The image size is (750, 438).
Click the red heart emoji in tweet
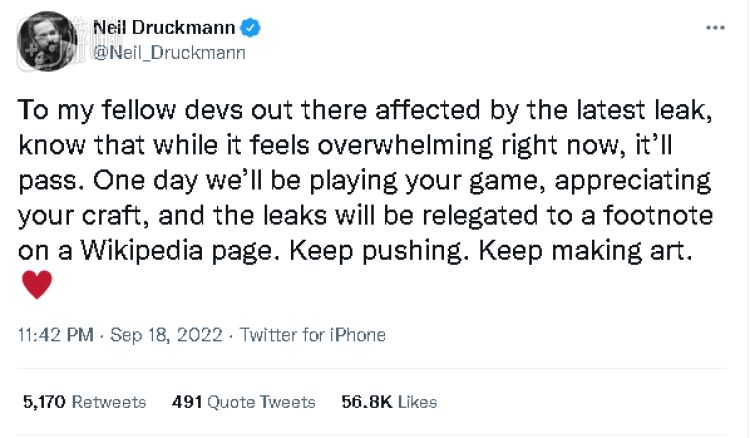click(x=37, y=286)
